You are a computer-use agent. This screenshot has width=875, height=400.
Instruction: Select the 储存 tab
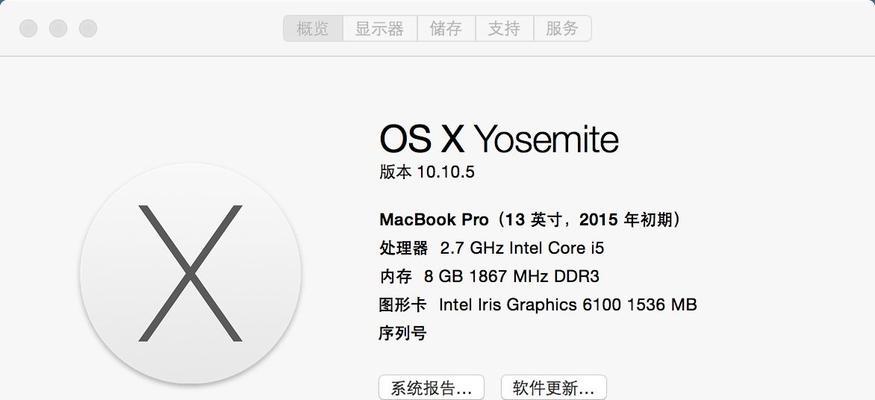coord(446,28)
